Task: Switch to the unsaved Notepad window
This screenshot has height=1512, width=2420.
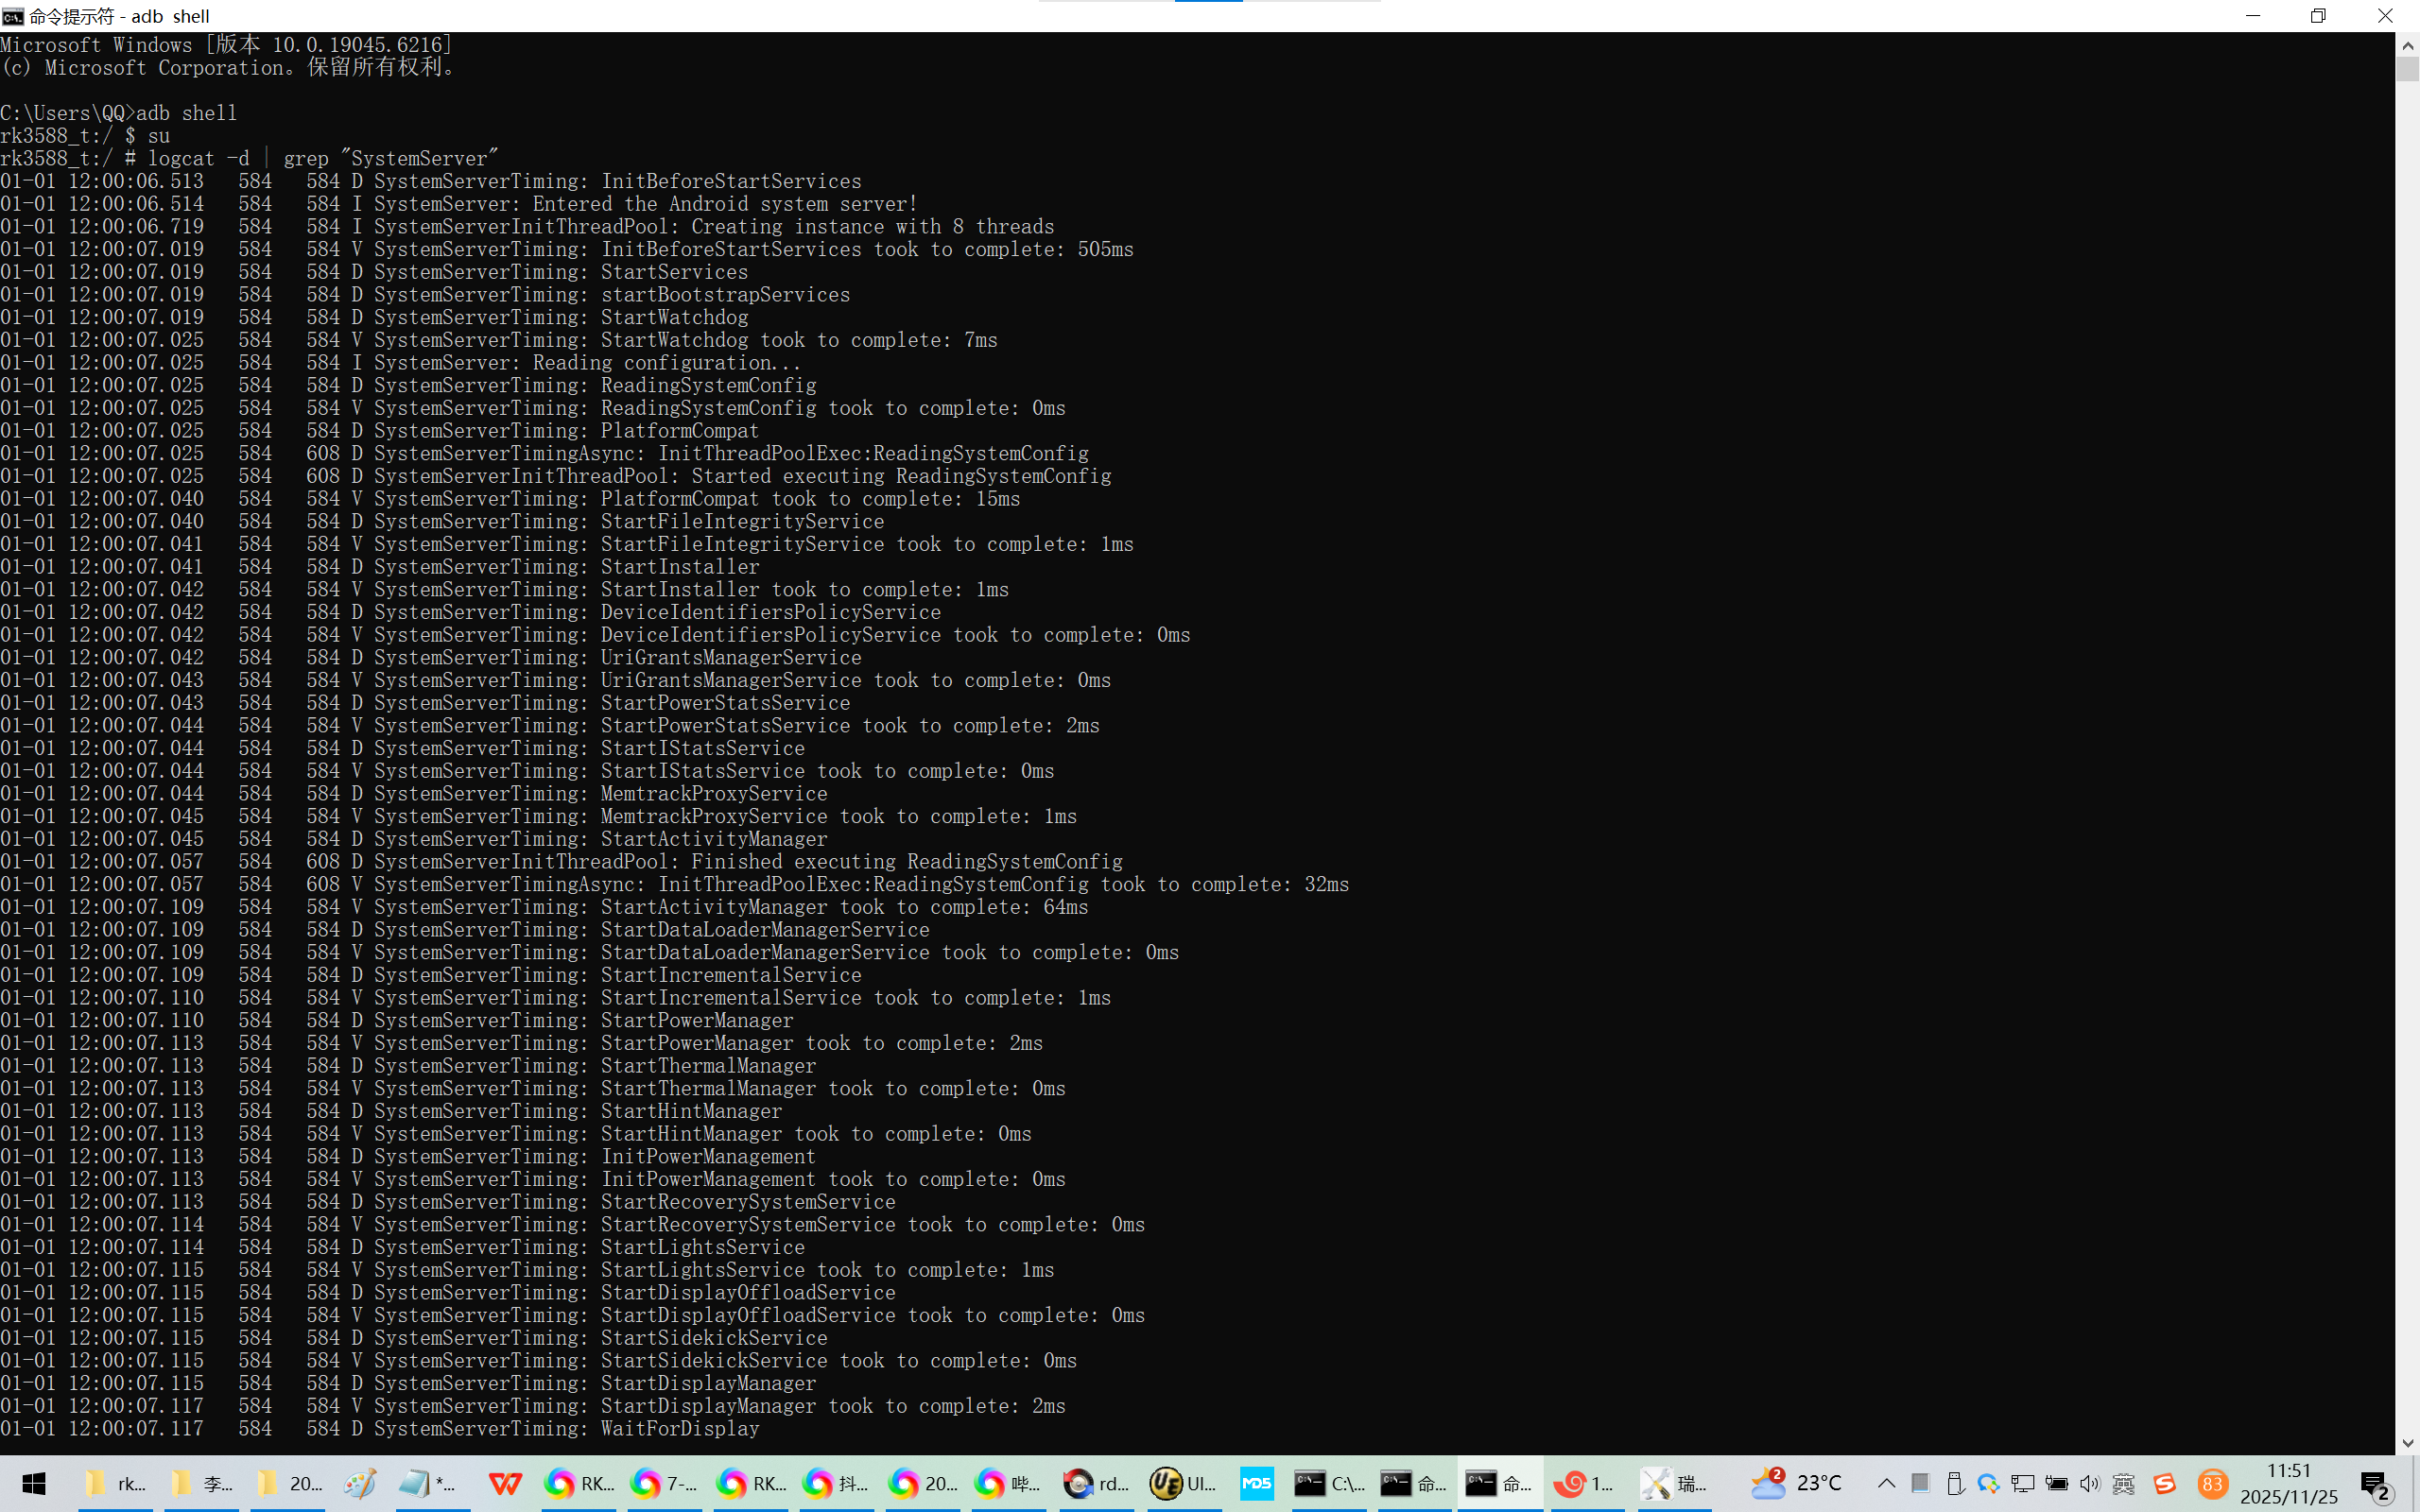Action: [x=428, y=1483]
